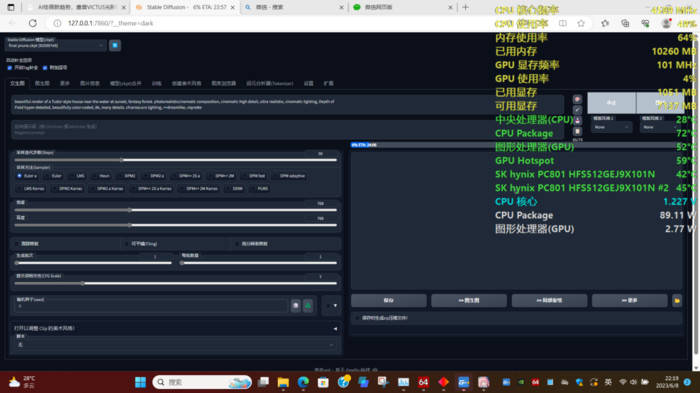
Task: Click the Windows Start button
Action: (141, 382)
